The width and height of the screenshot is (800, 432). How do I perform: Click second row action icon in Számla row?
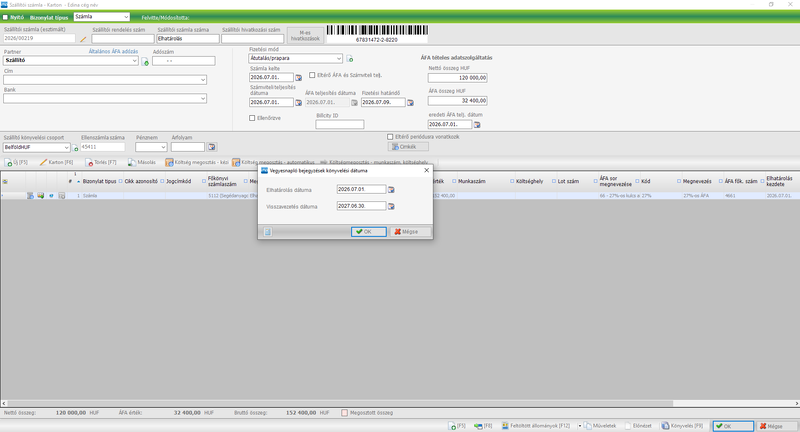pos(41,196)
